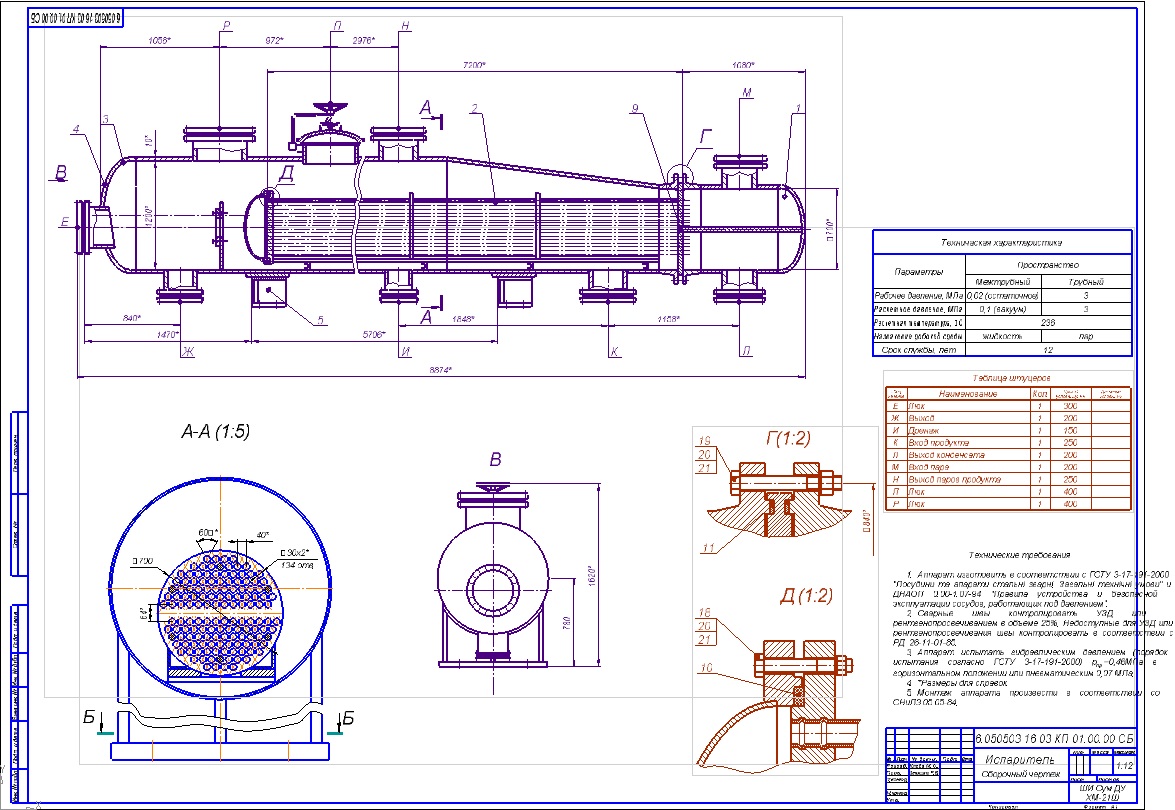Click the "Вход пара" nozzle table entry
Viewport: 1175px width, 810px height.
(x=928, y=467)
